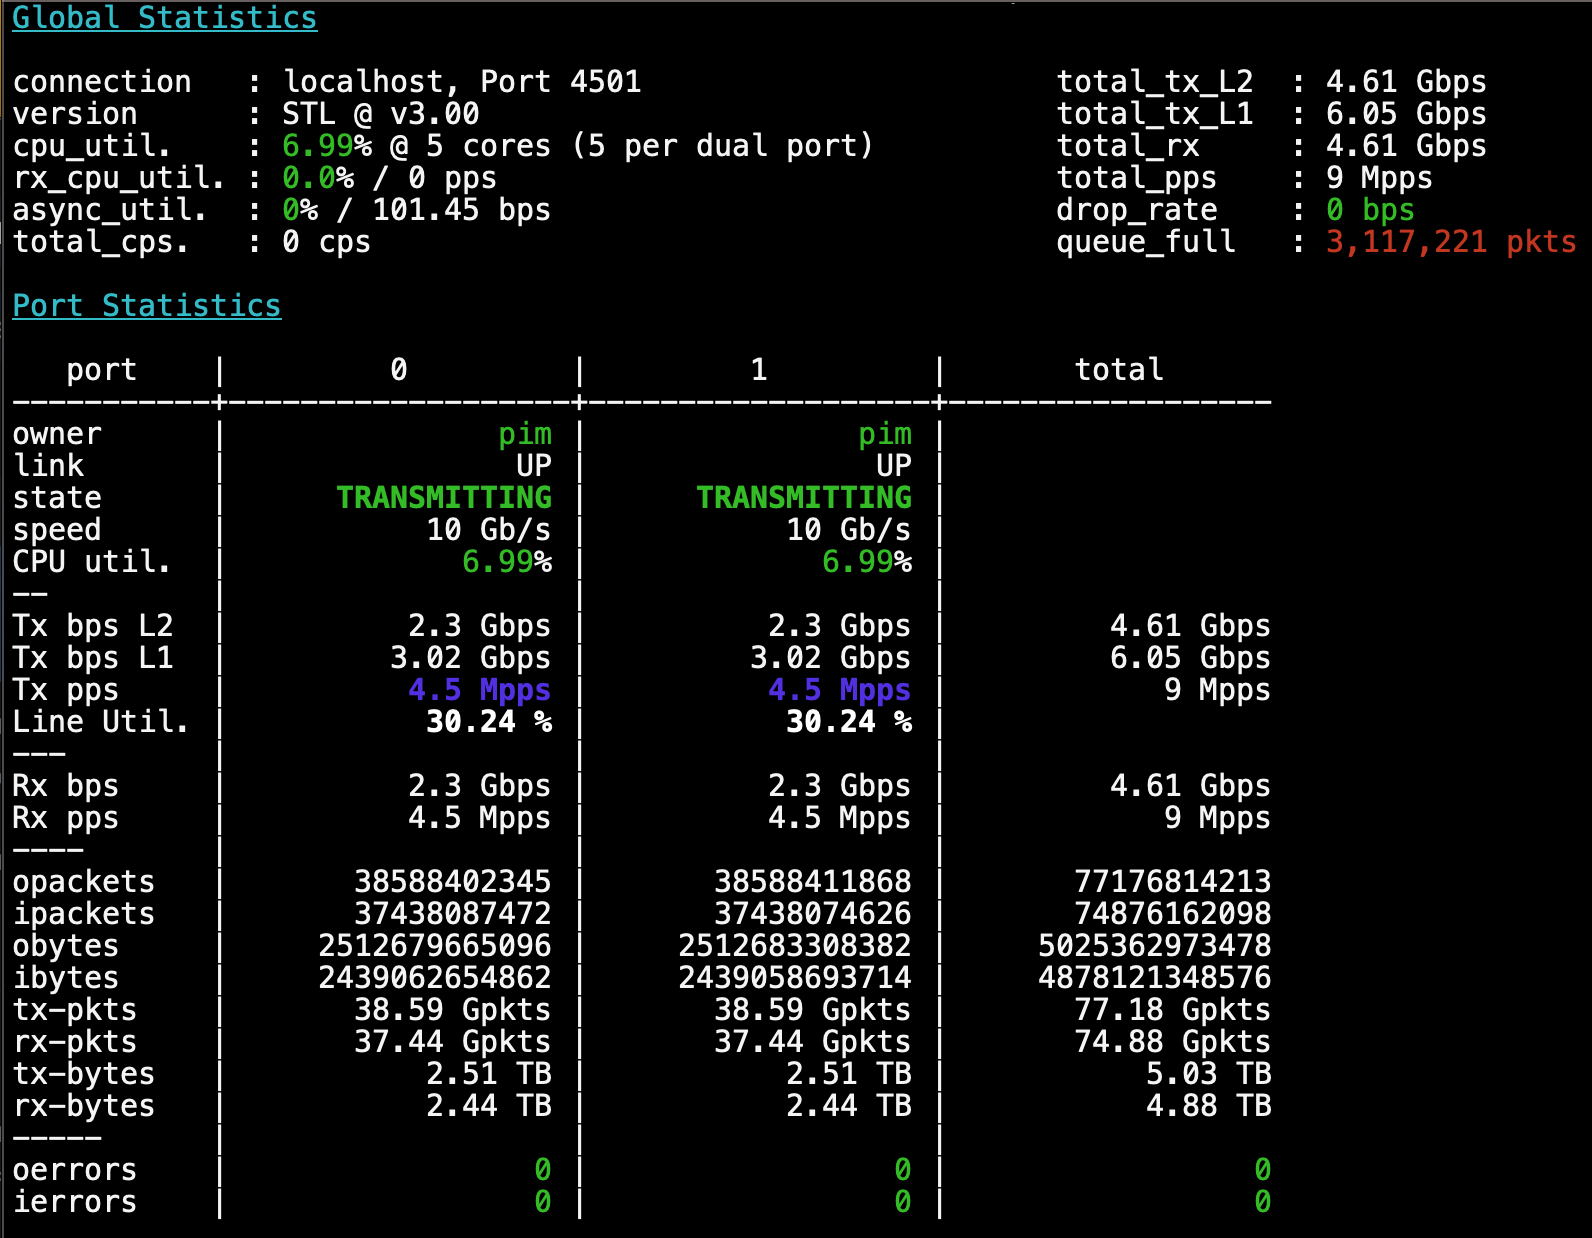This screenshot has height=1238, width=1592.
Task: Click the total_tx_L1 value in global stats
Action: (1405, 114)
